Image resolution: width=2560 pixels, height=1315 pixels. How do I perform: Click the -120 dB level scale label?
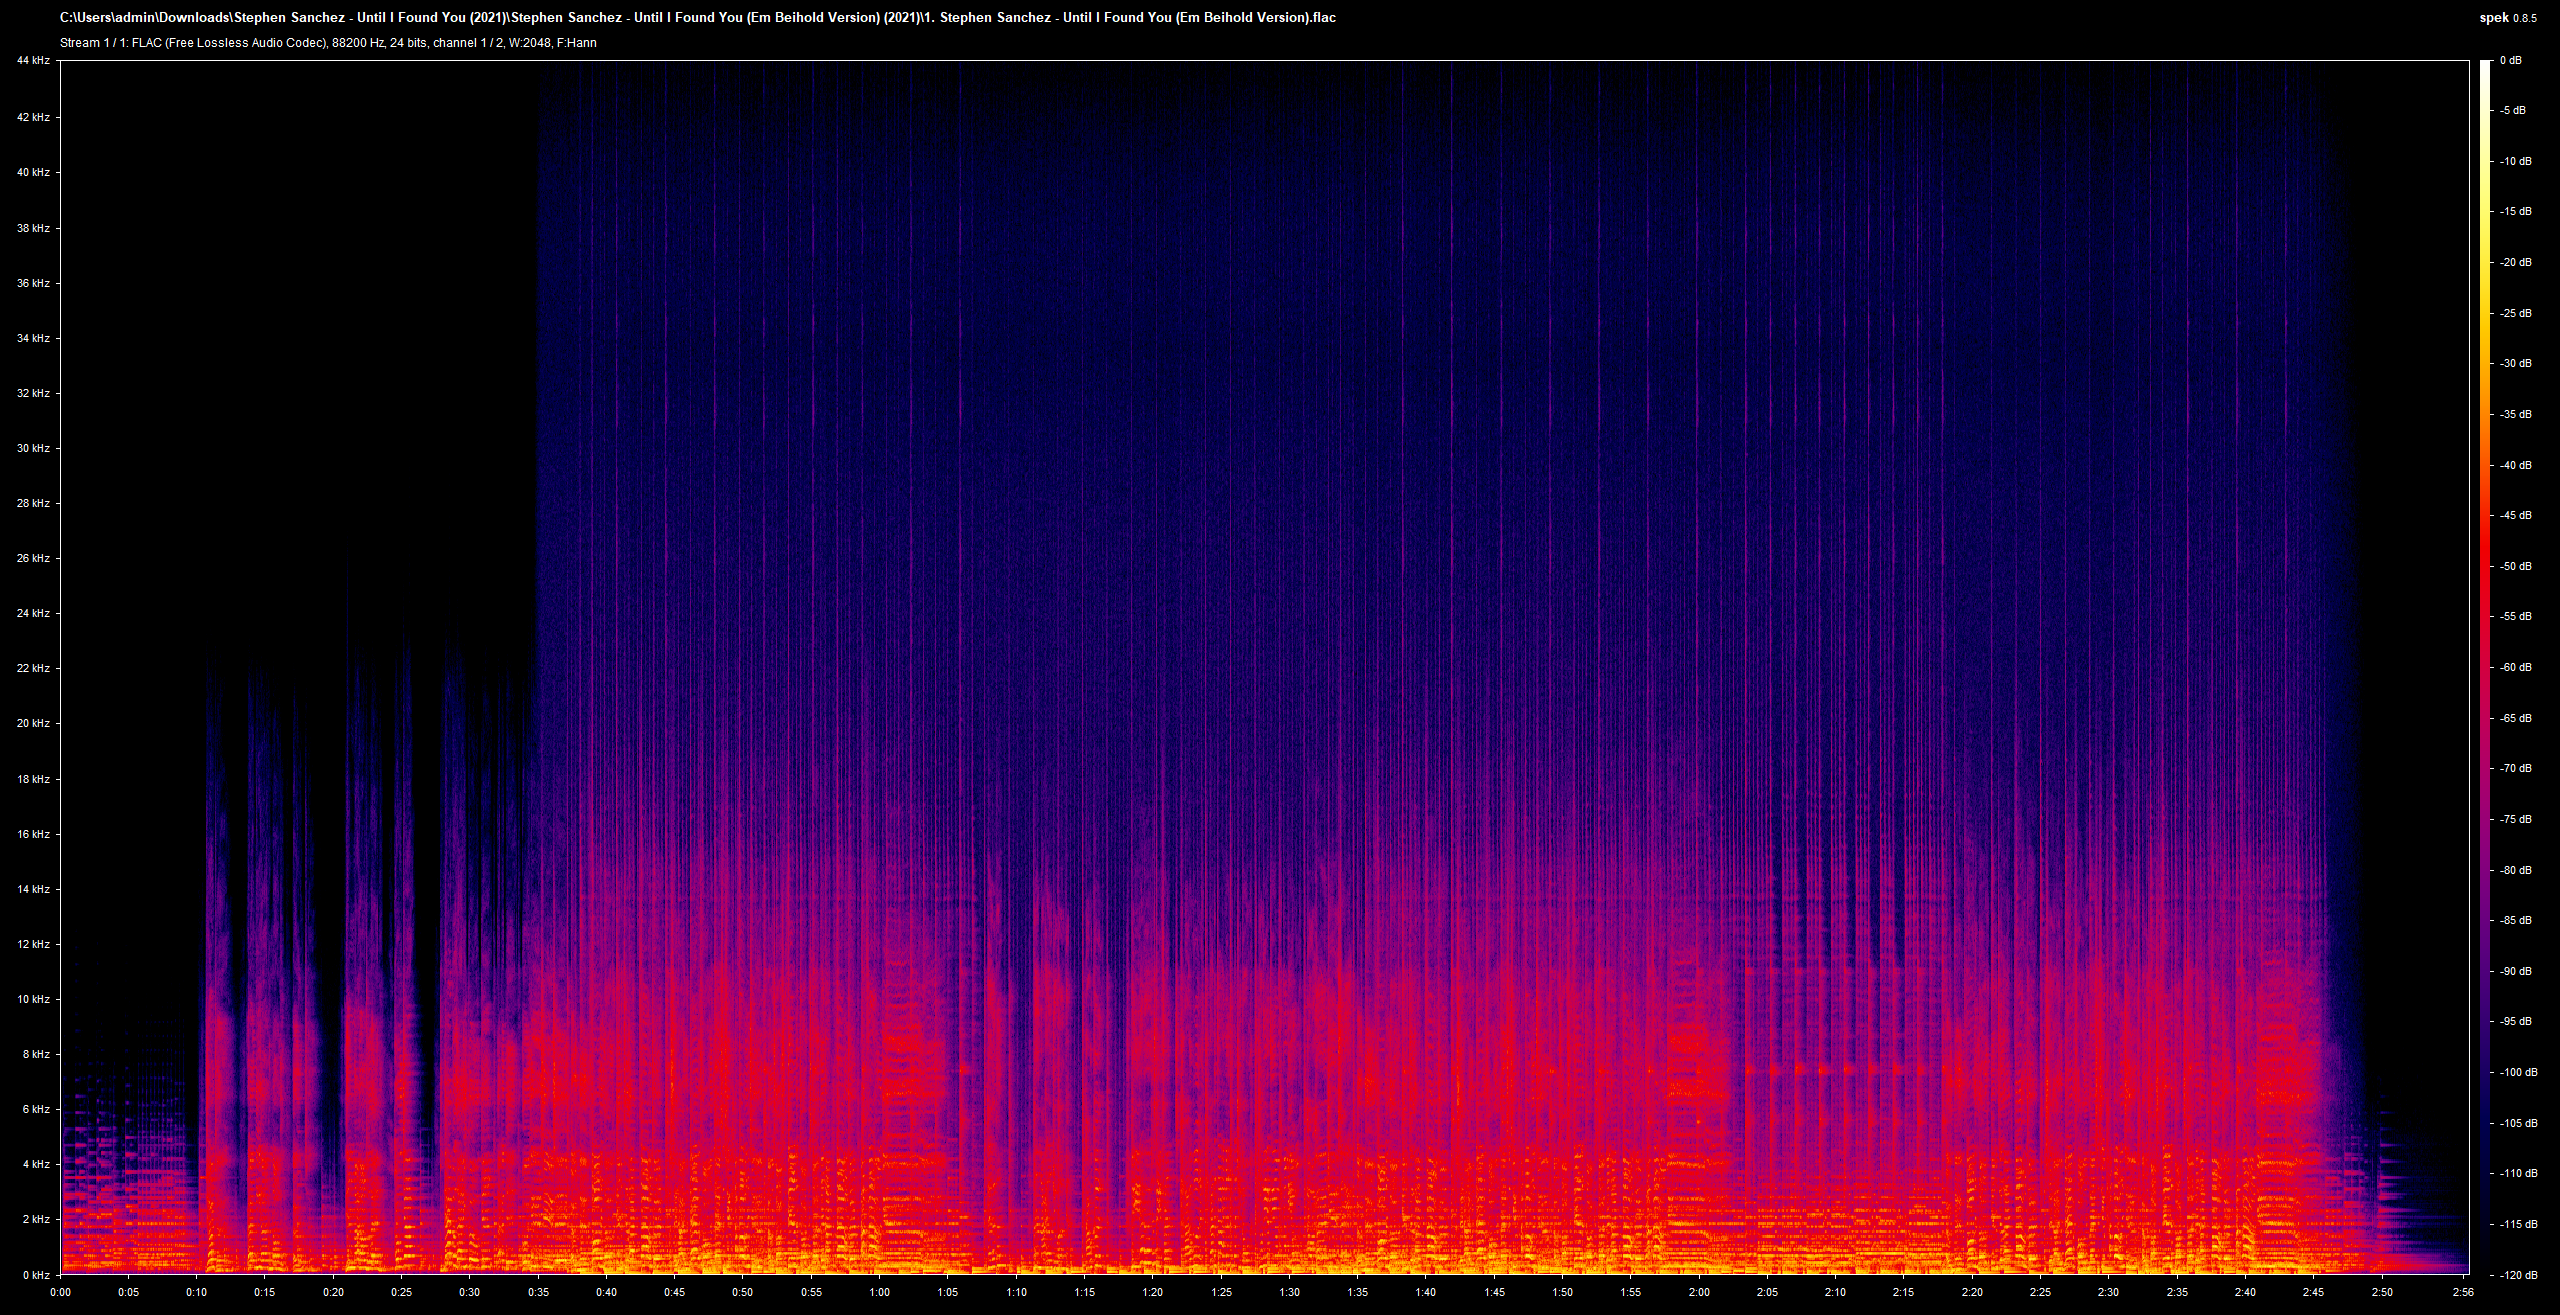coord(2519,1275)
